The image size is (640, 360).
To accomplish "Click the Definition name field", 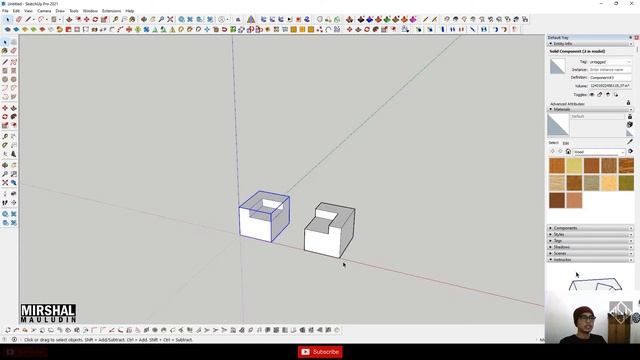I will pos(610,78).
